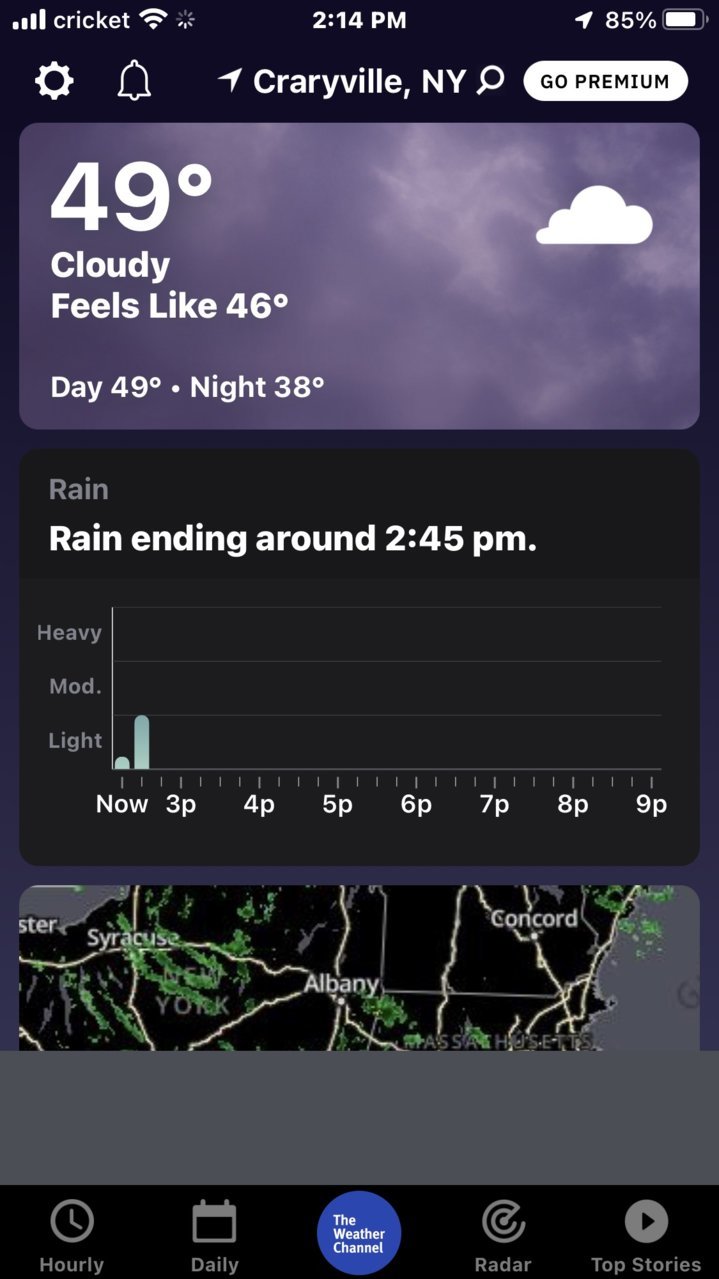The width and height of the screenshot is (719, 1279).
Task: Open the Rain ending around 2:45 pm card
Action: (x=359, y=657)
